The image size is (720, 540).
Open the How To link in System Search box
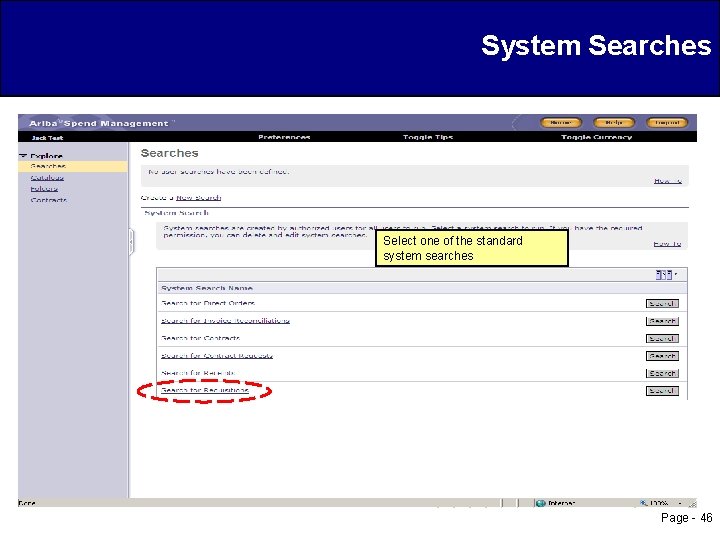click(667, 244)
